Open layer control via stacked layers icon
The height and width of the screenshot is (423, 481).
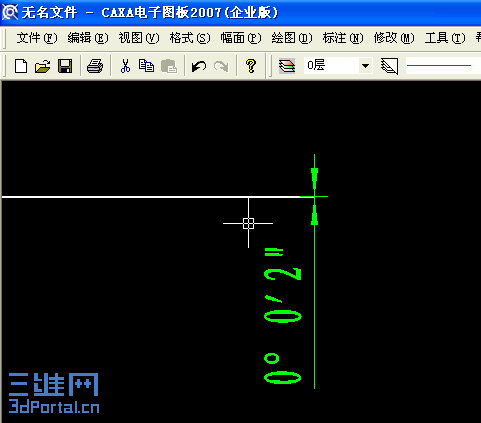pyautogui.click(x=287, y=66)
